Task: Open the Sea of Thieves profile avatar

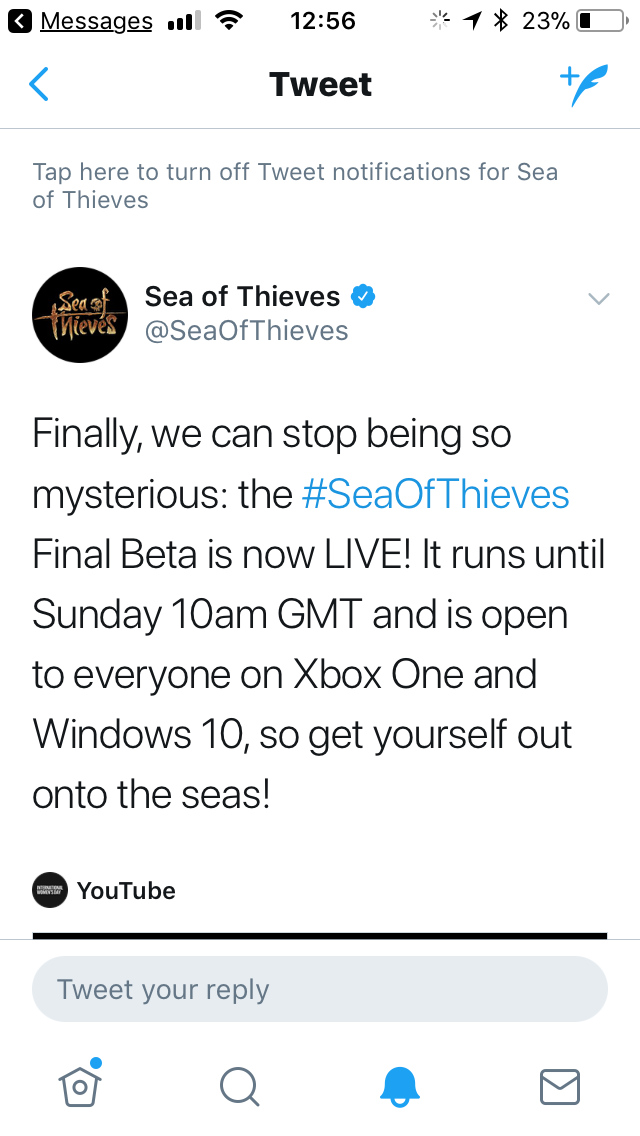Action: (x=80, y=314)
